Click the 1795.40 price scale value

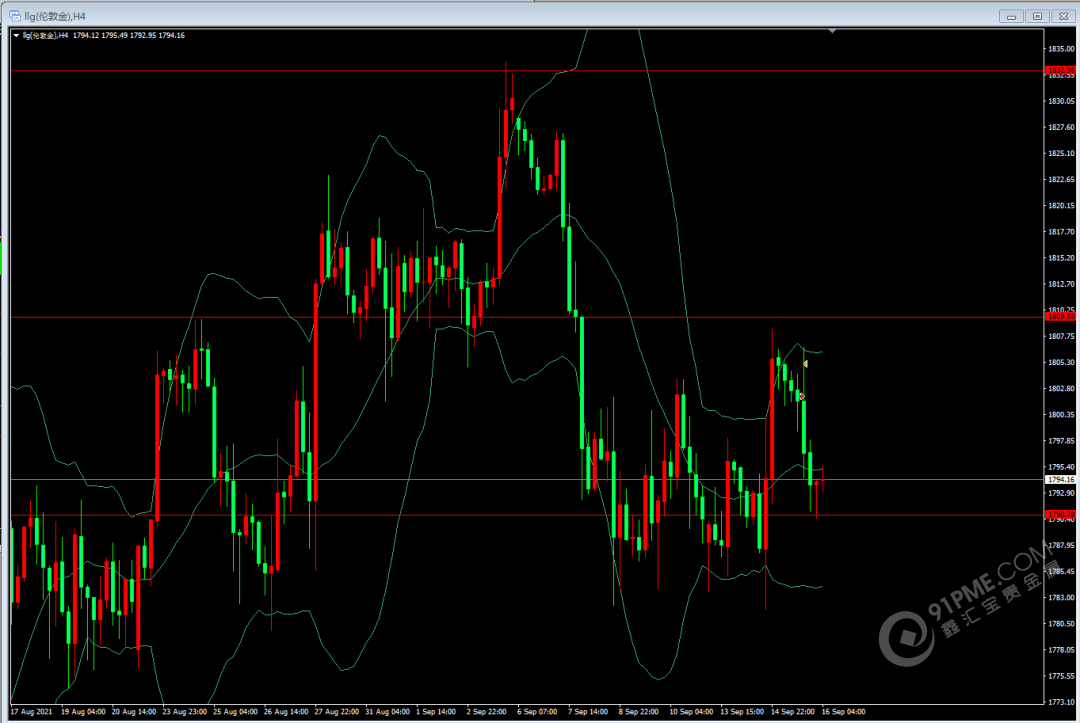[1061, 467]
